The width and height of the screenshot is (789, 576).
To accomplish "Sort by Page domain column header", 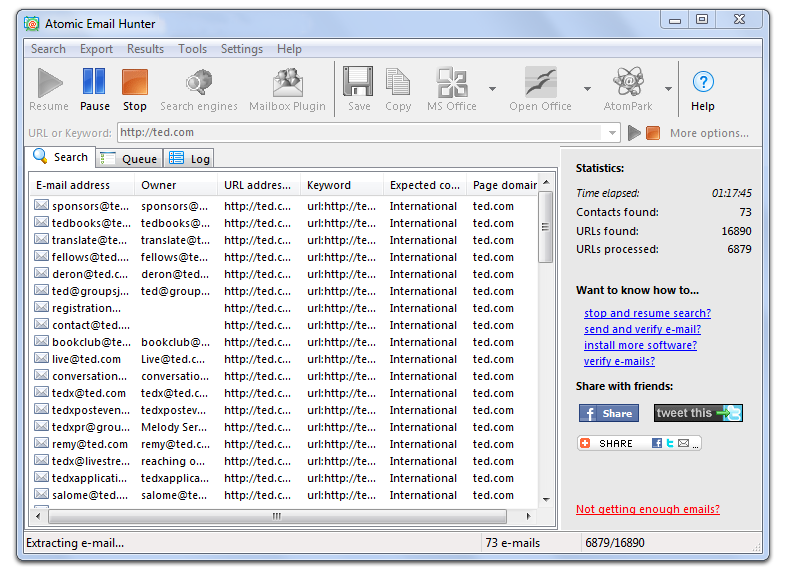I will click(503, 185).
